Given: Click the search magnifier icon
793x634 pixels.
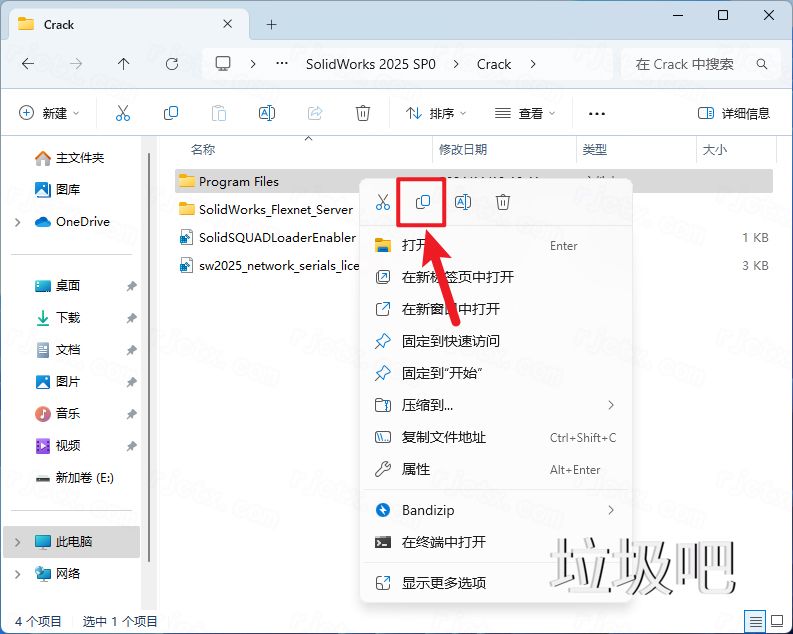Looking at the screenshot, I should (762, 64).
